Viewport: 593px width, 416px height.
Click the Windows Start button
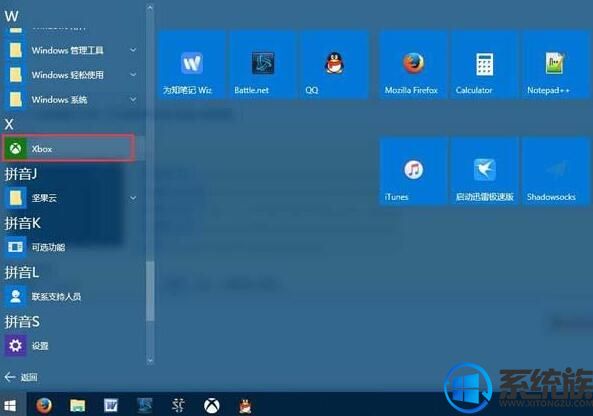tap(11, 405)
